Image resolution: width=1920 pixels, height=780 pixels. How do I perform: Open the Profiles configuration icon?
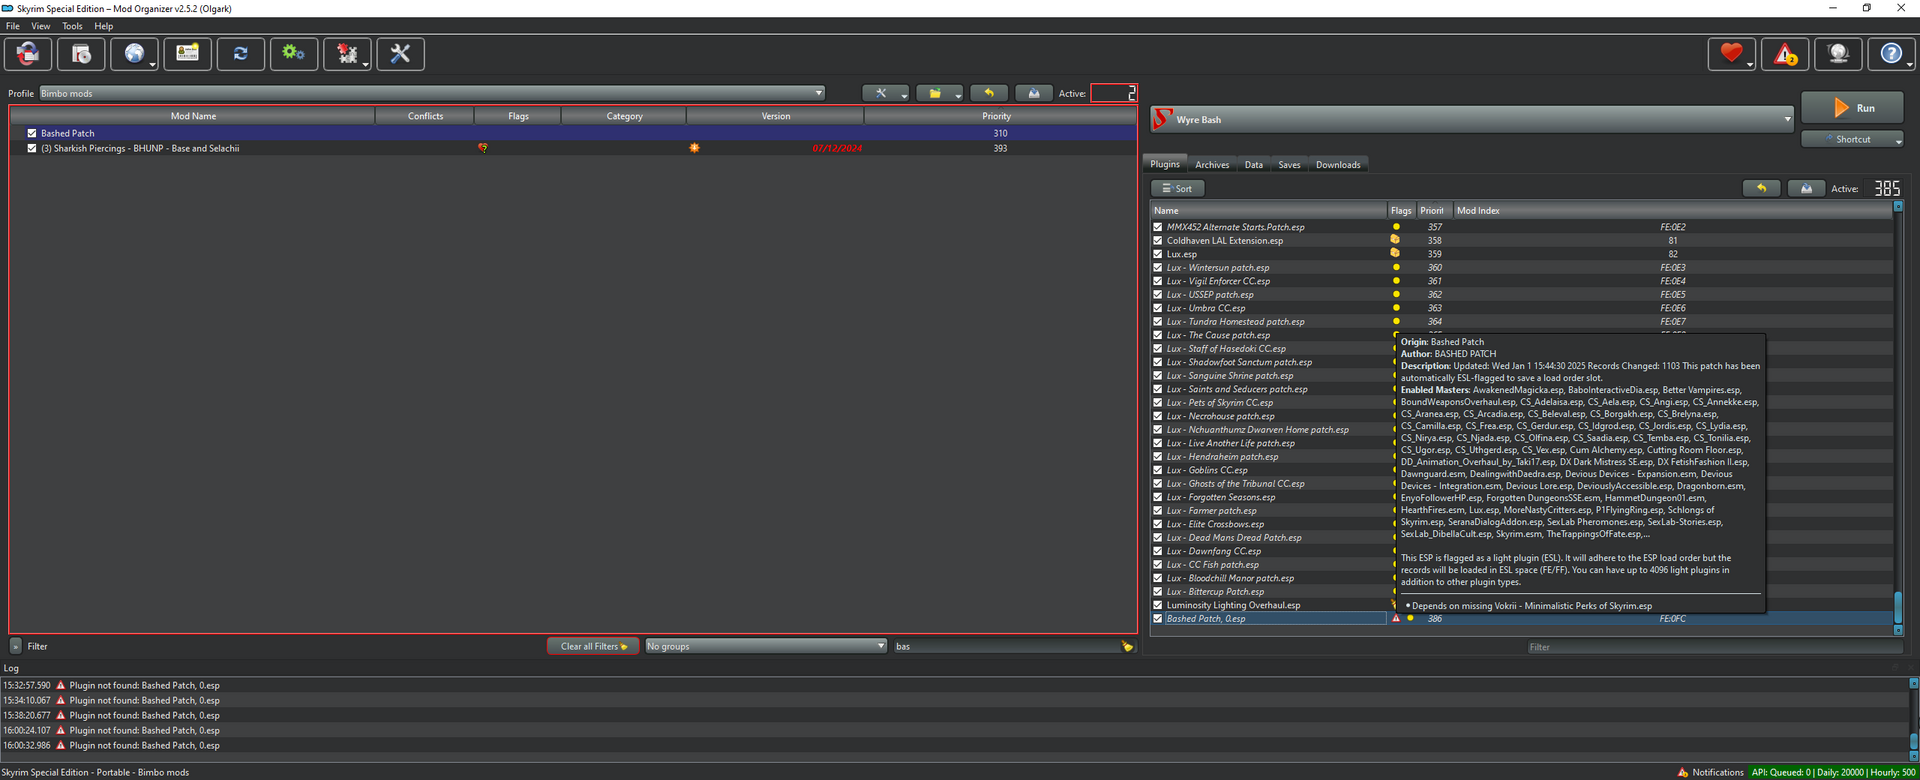point(187,54)
